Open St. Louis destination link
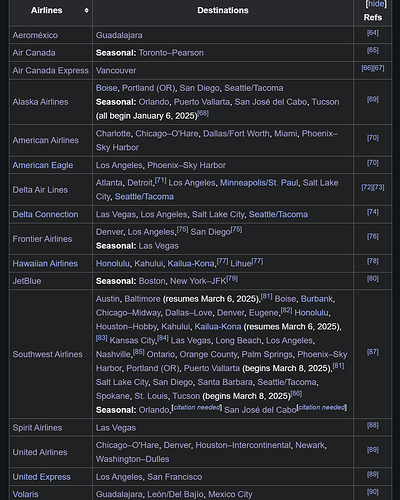Viewport: 400px width, 500px height. coord(151,396)
